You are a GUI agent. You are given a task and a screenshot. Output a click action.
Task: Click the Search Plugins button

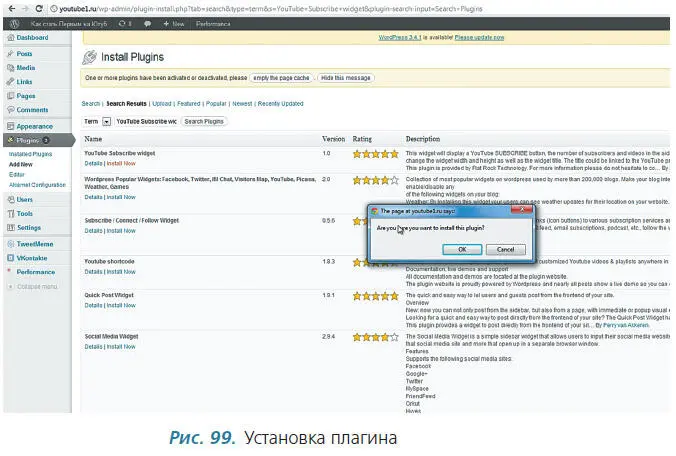pos(204,122)
